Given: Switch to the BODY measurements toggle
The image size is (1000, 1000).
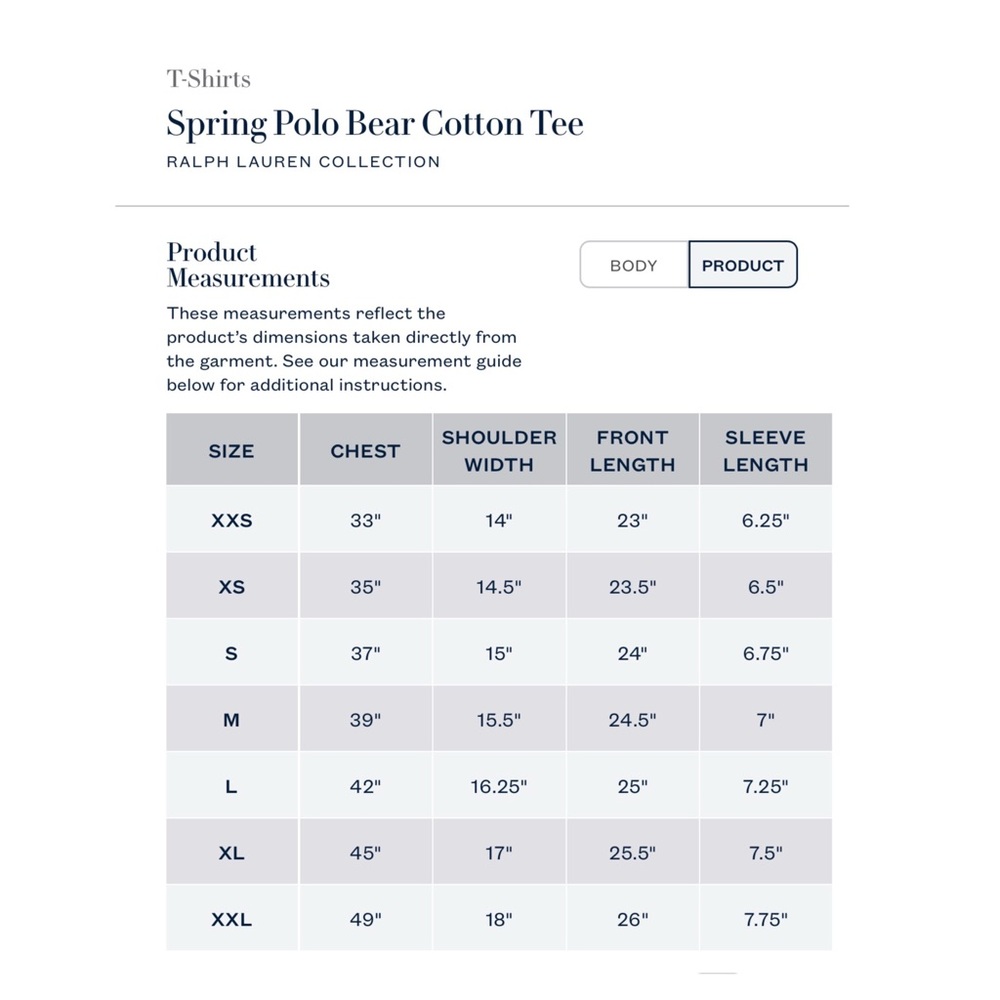Looking at the screenshot, I should click(x=634, y=265).
